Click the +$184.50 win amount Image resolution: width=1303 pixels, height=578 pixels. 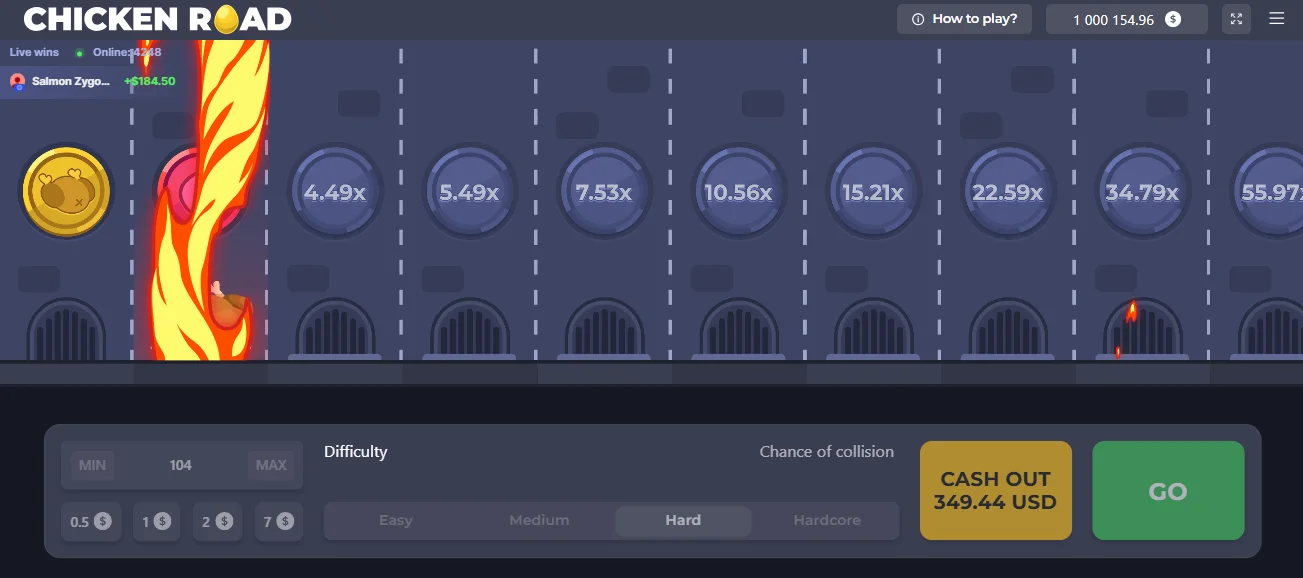click(x=150, y=81)
